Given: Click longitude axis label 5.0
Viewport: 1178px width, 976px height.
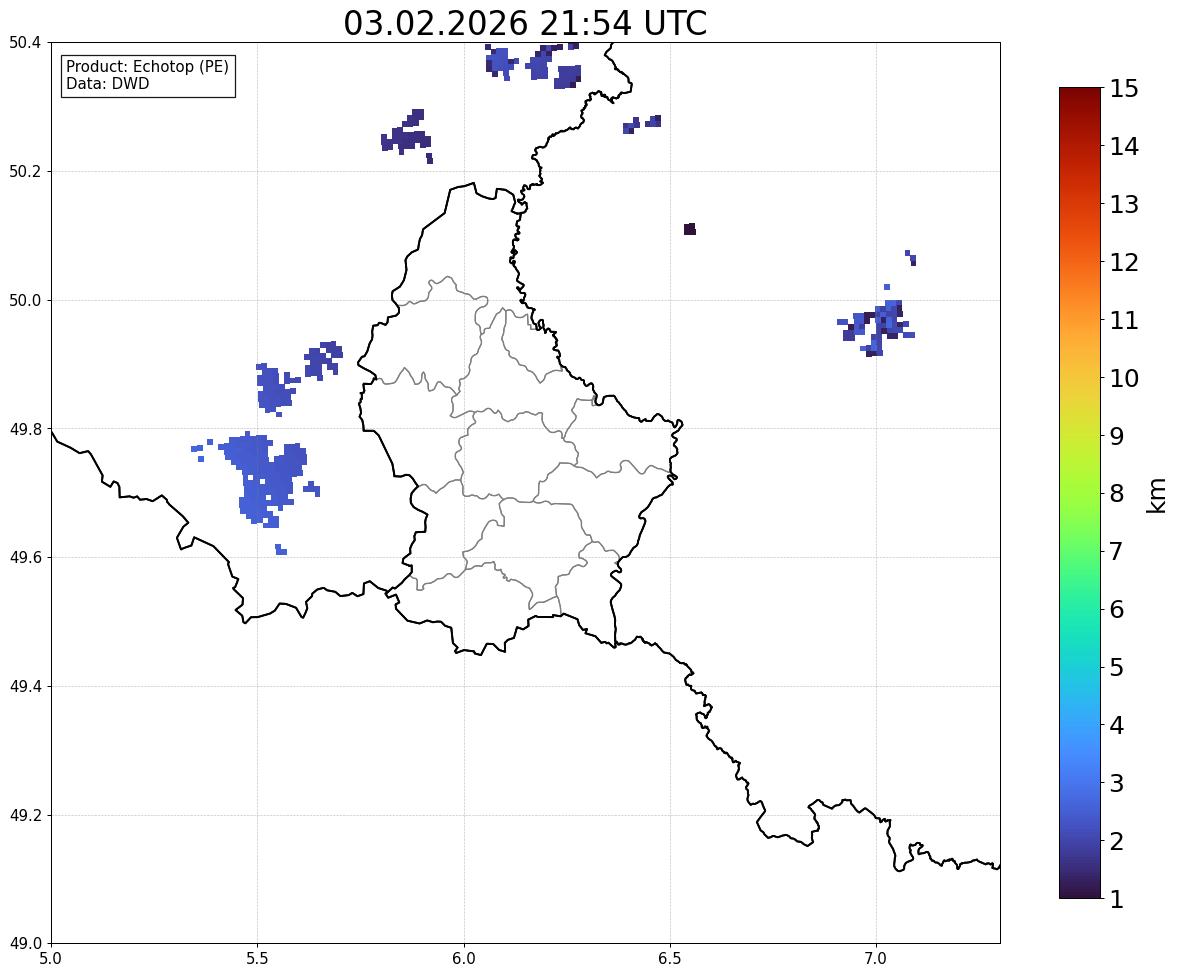Looking at the screenshot, I should tap(51, 959).
